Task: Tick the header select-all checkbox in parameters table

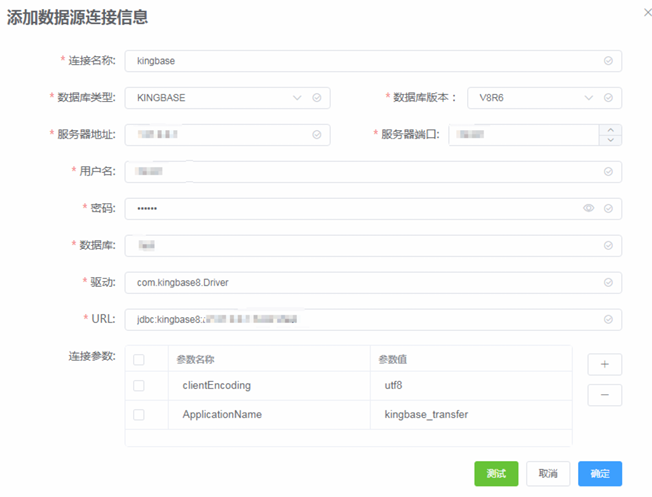Action: 139,360
